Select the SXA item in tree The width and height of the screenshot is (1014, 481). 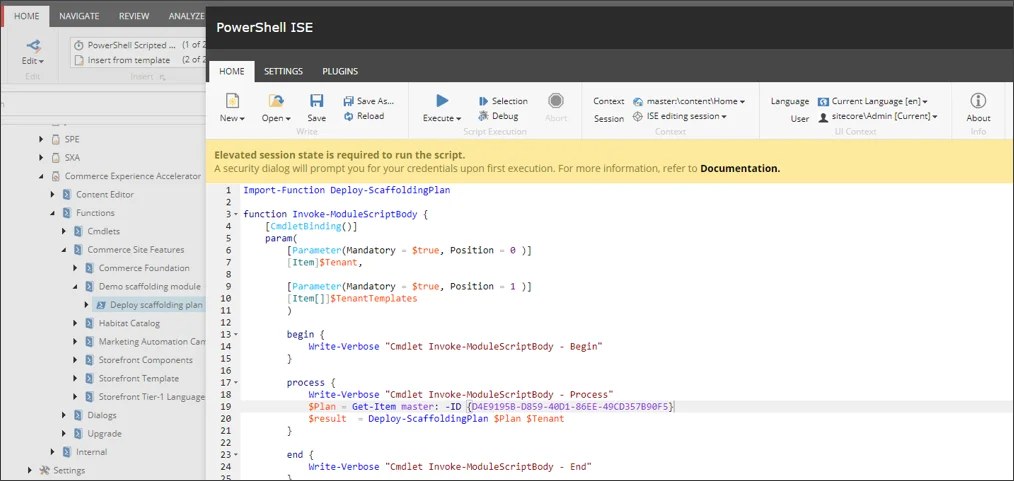click(x=72, y=157)
